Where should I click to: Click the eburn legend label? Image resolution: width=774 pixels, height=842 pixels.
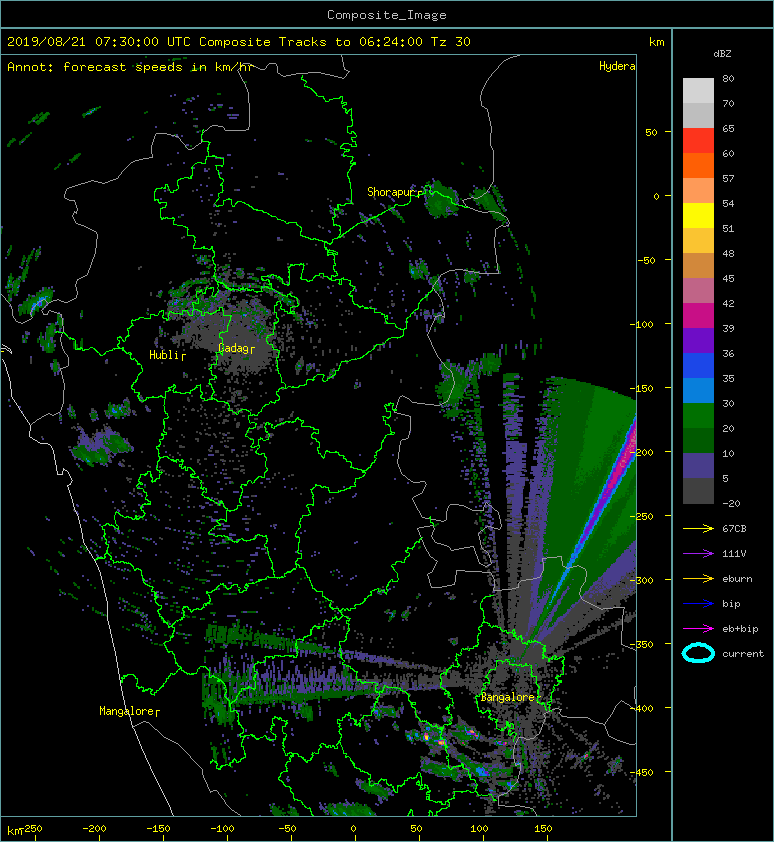pos(737,578)
